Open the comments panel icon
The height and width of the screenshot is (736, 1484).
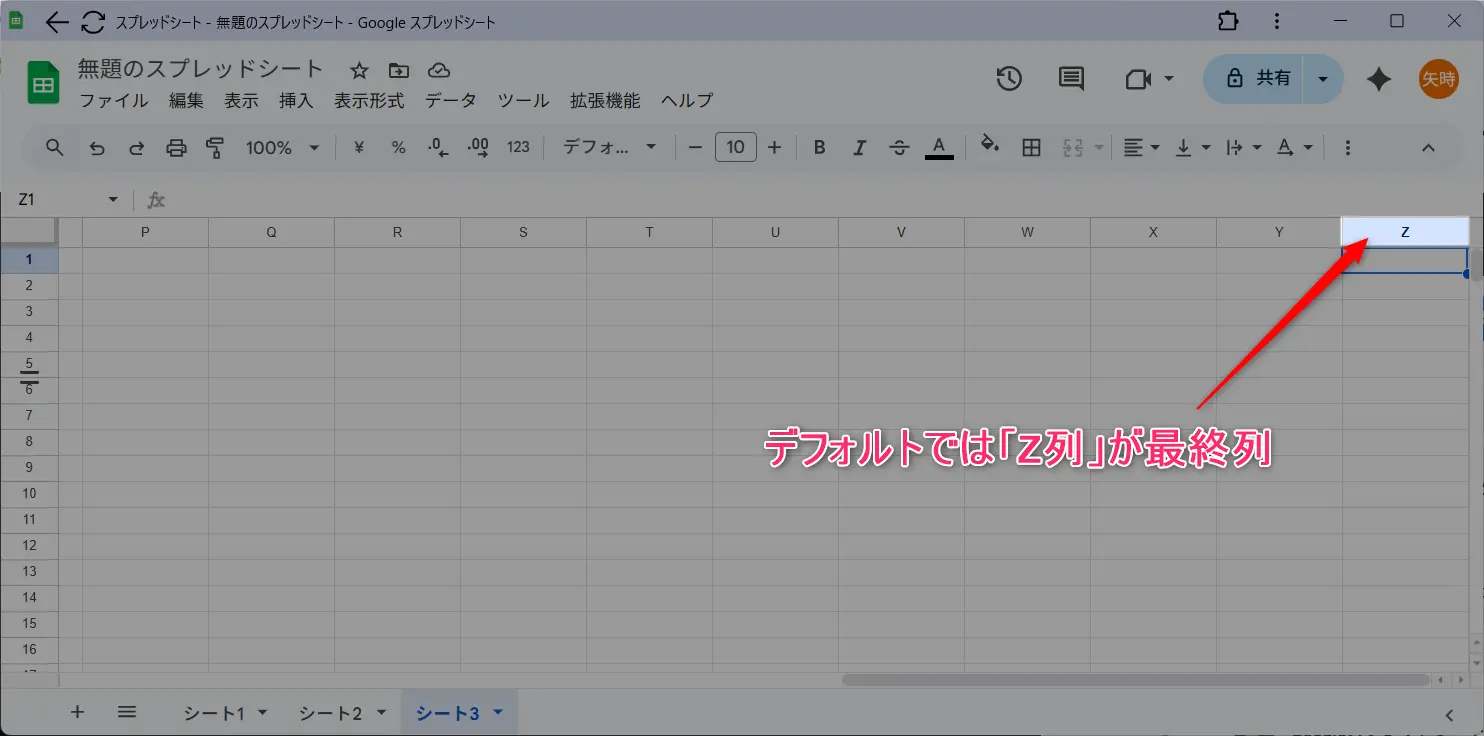[1071, 79]
